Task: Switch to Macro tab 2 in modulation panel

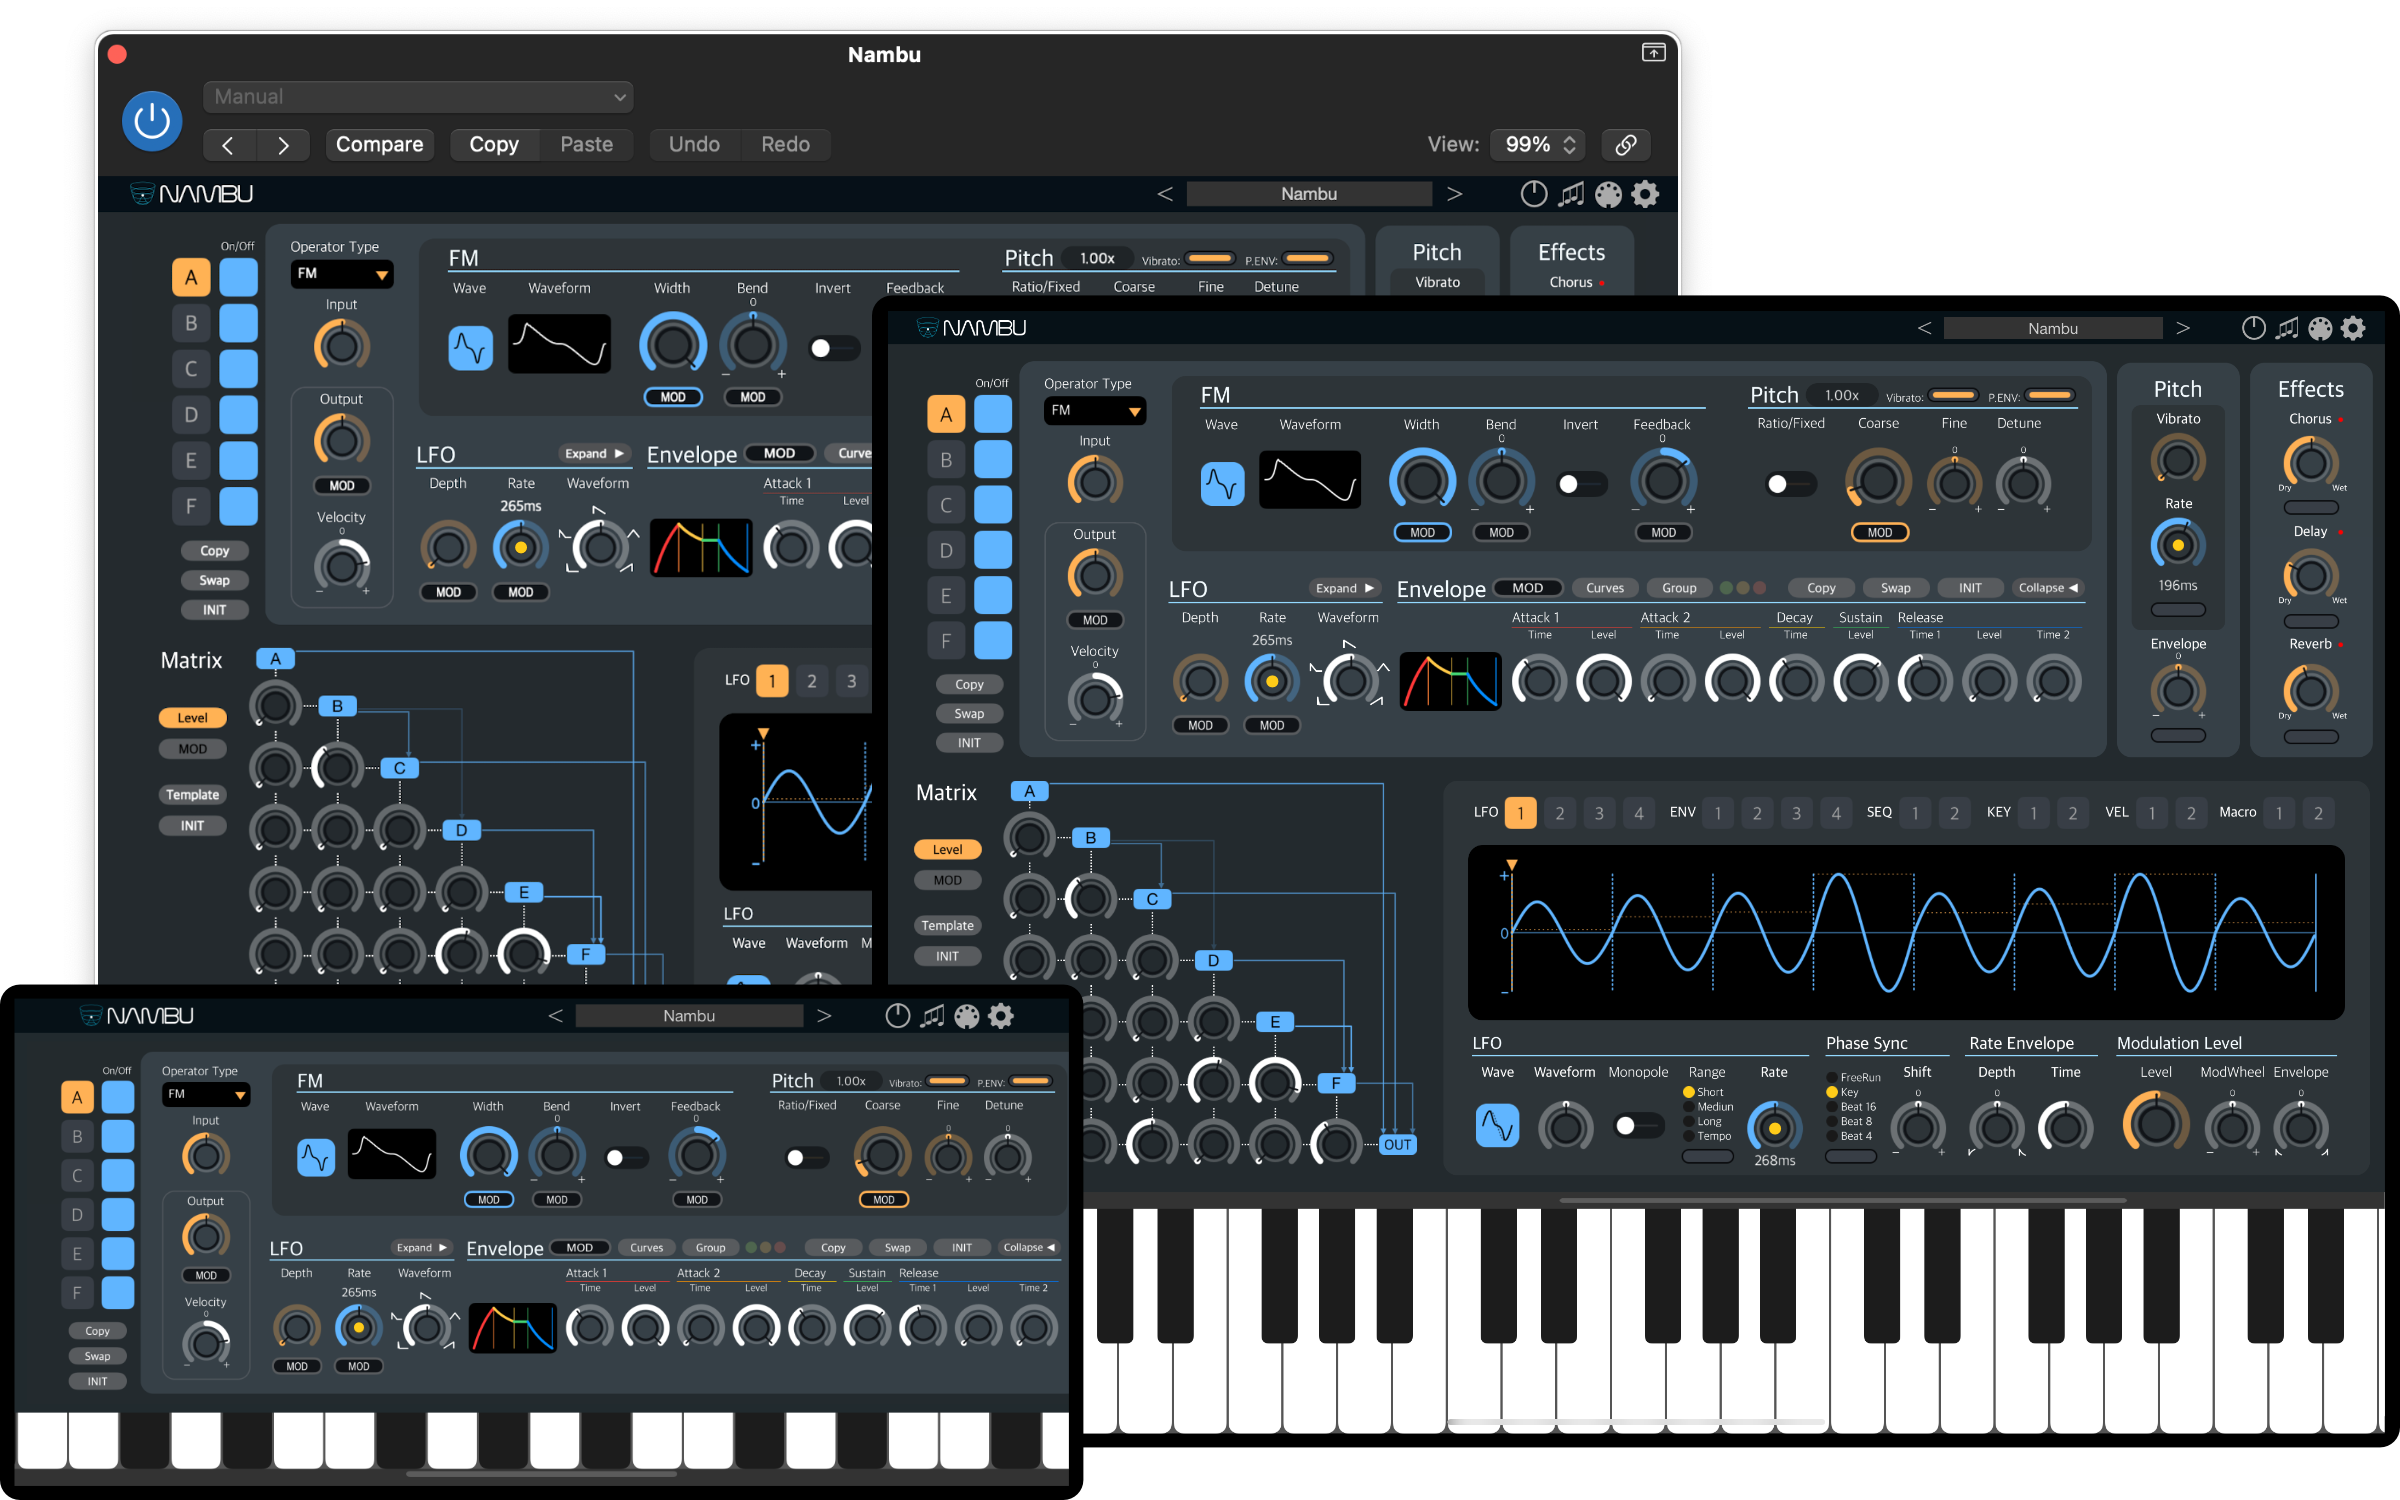Action: point(2318,813)
